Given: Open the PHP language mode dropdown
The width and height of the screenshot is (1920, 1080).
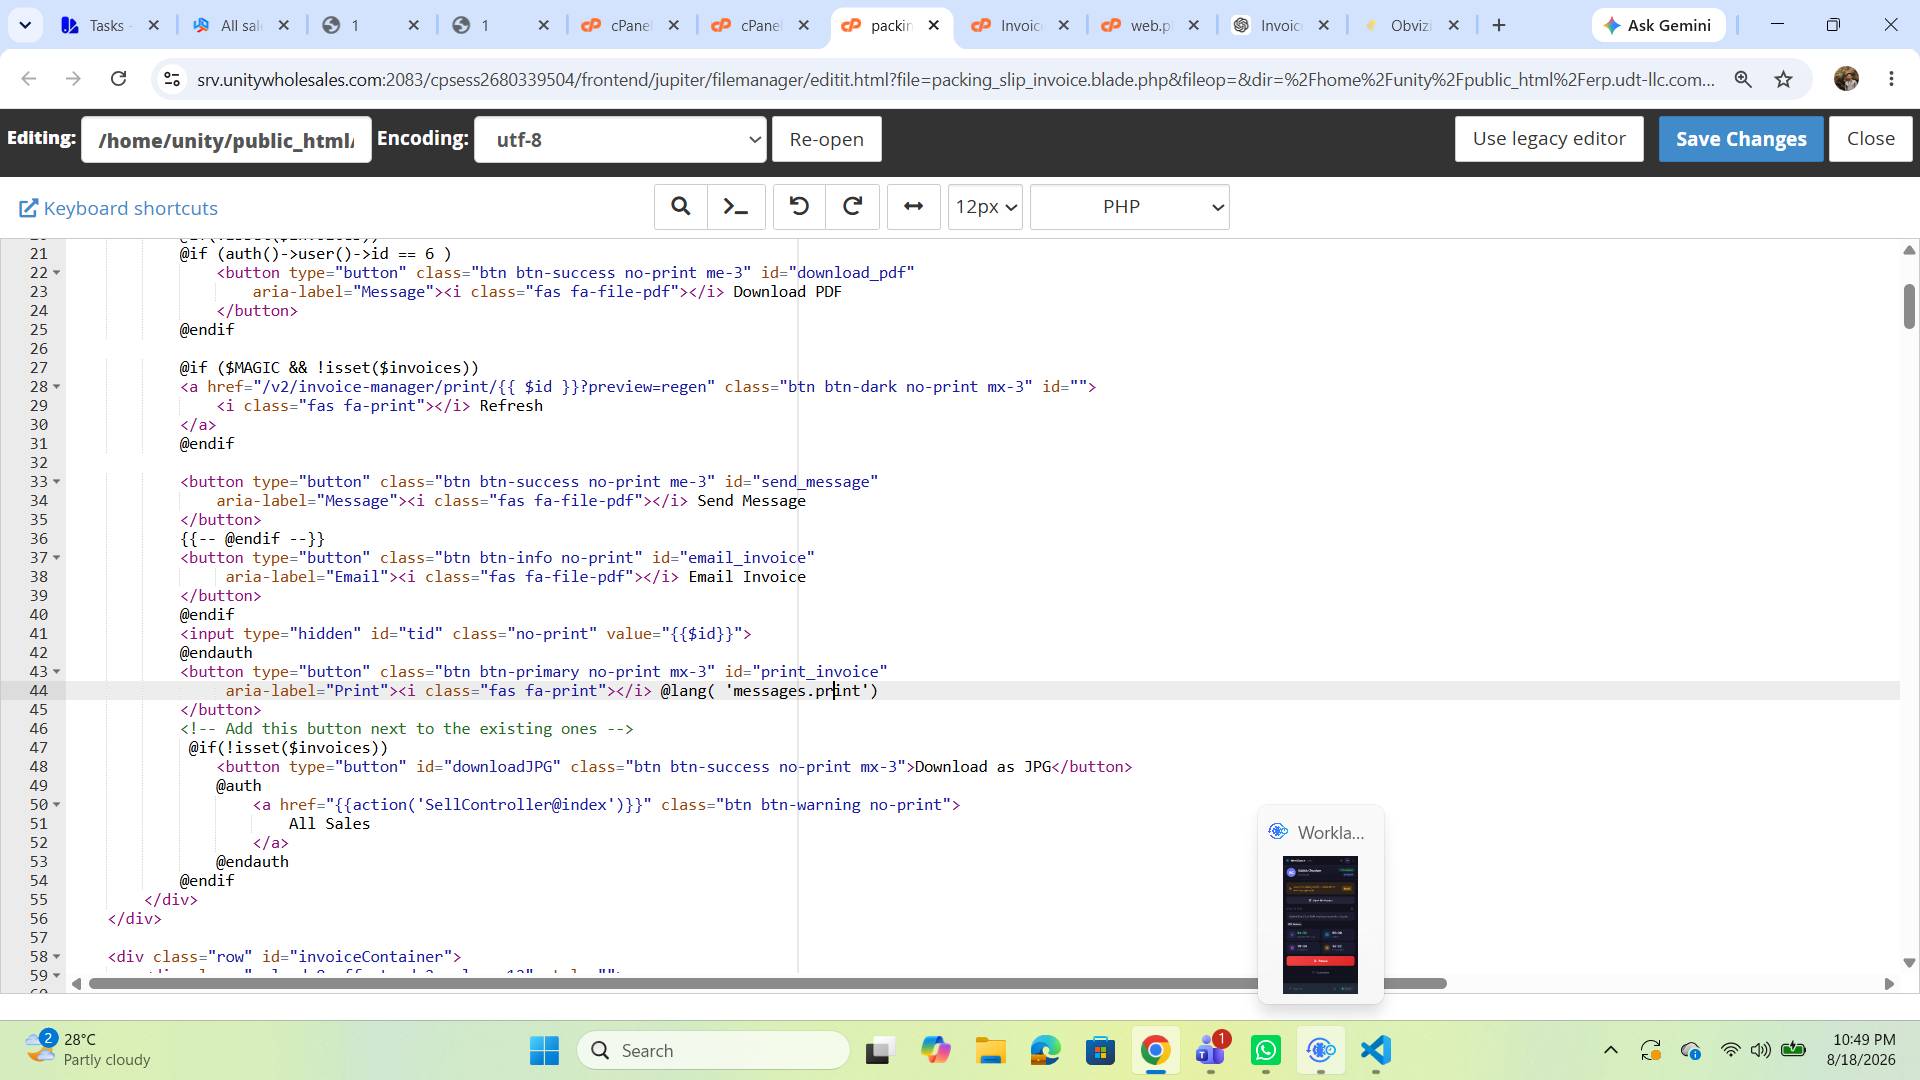Looking at the screenshot, I should [1129, 207].
